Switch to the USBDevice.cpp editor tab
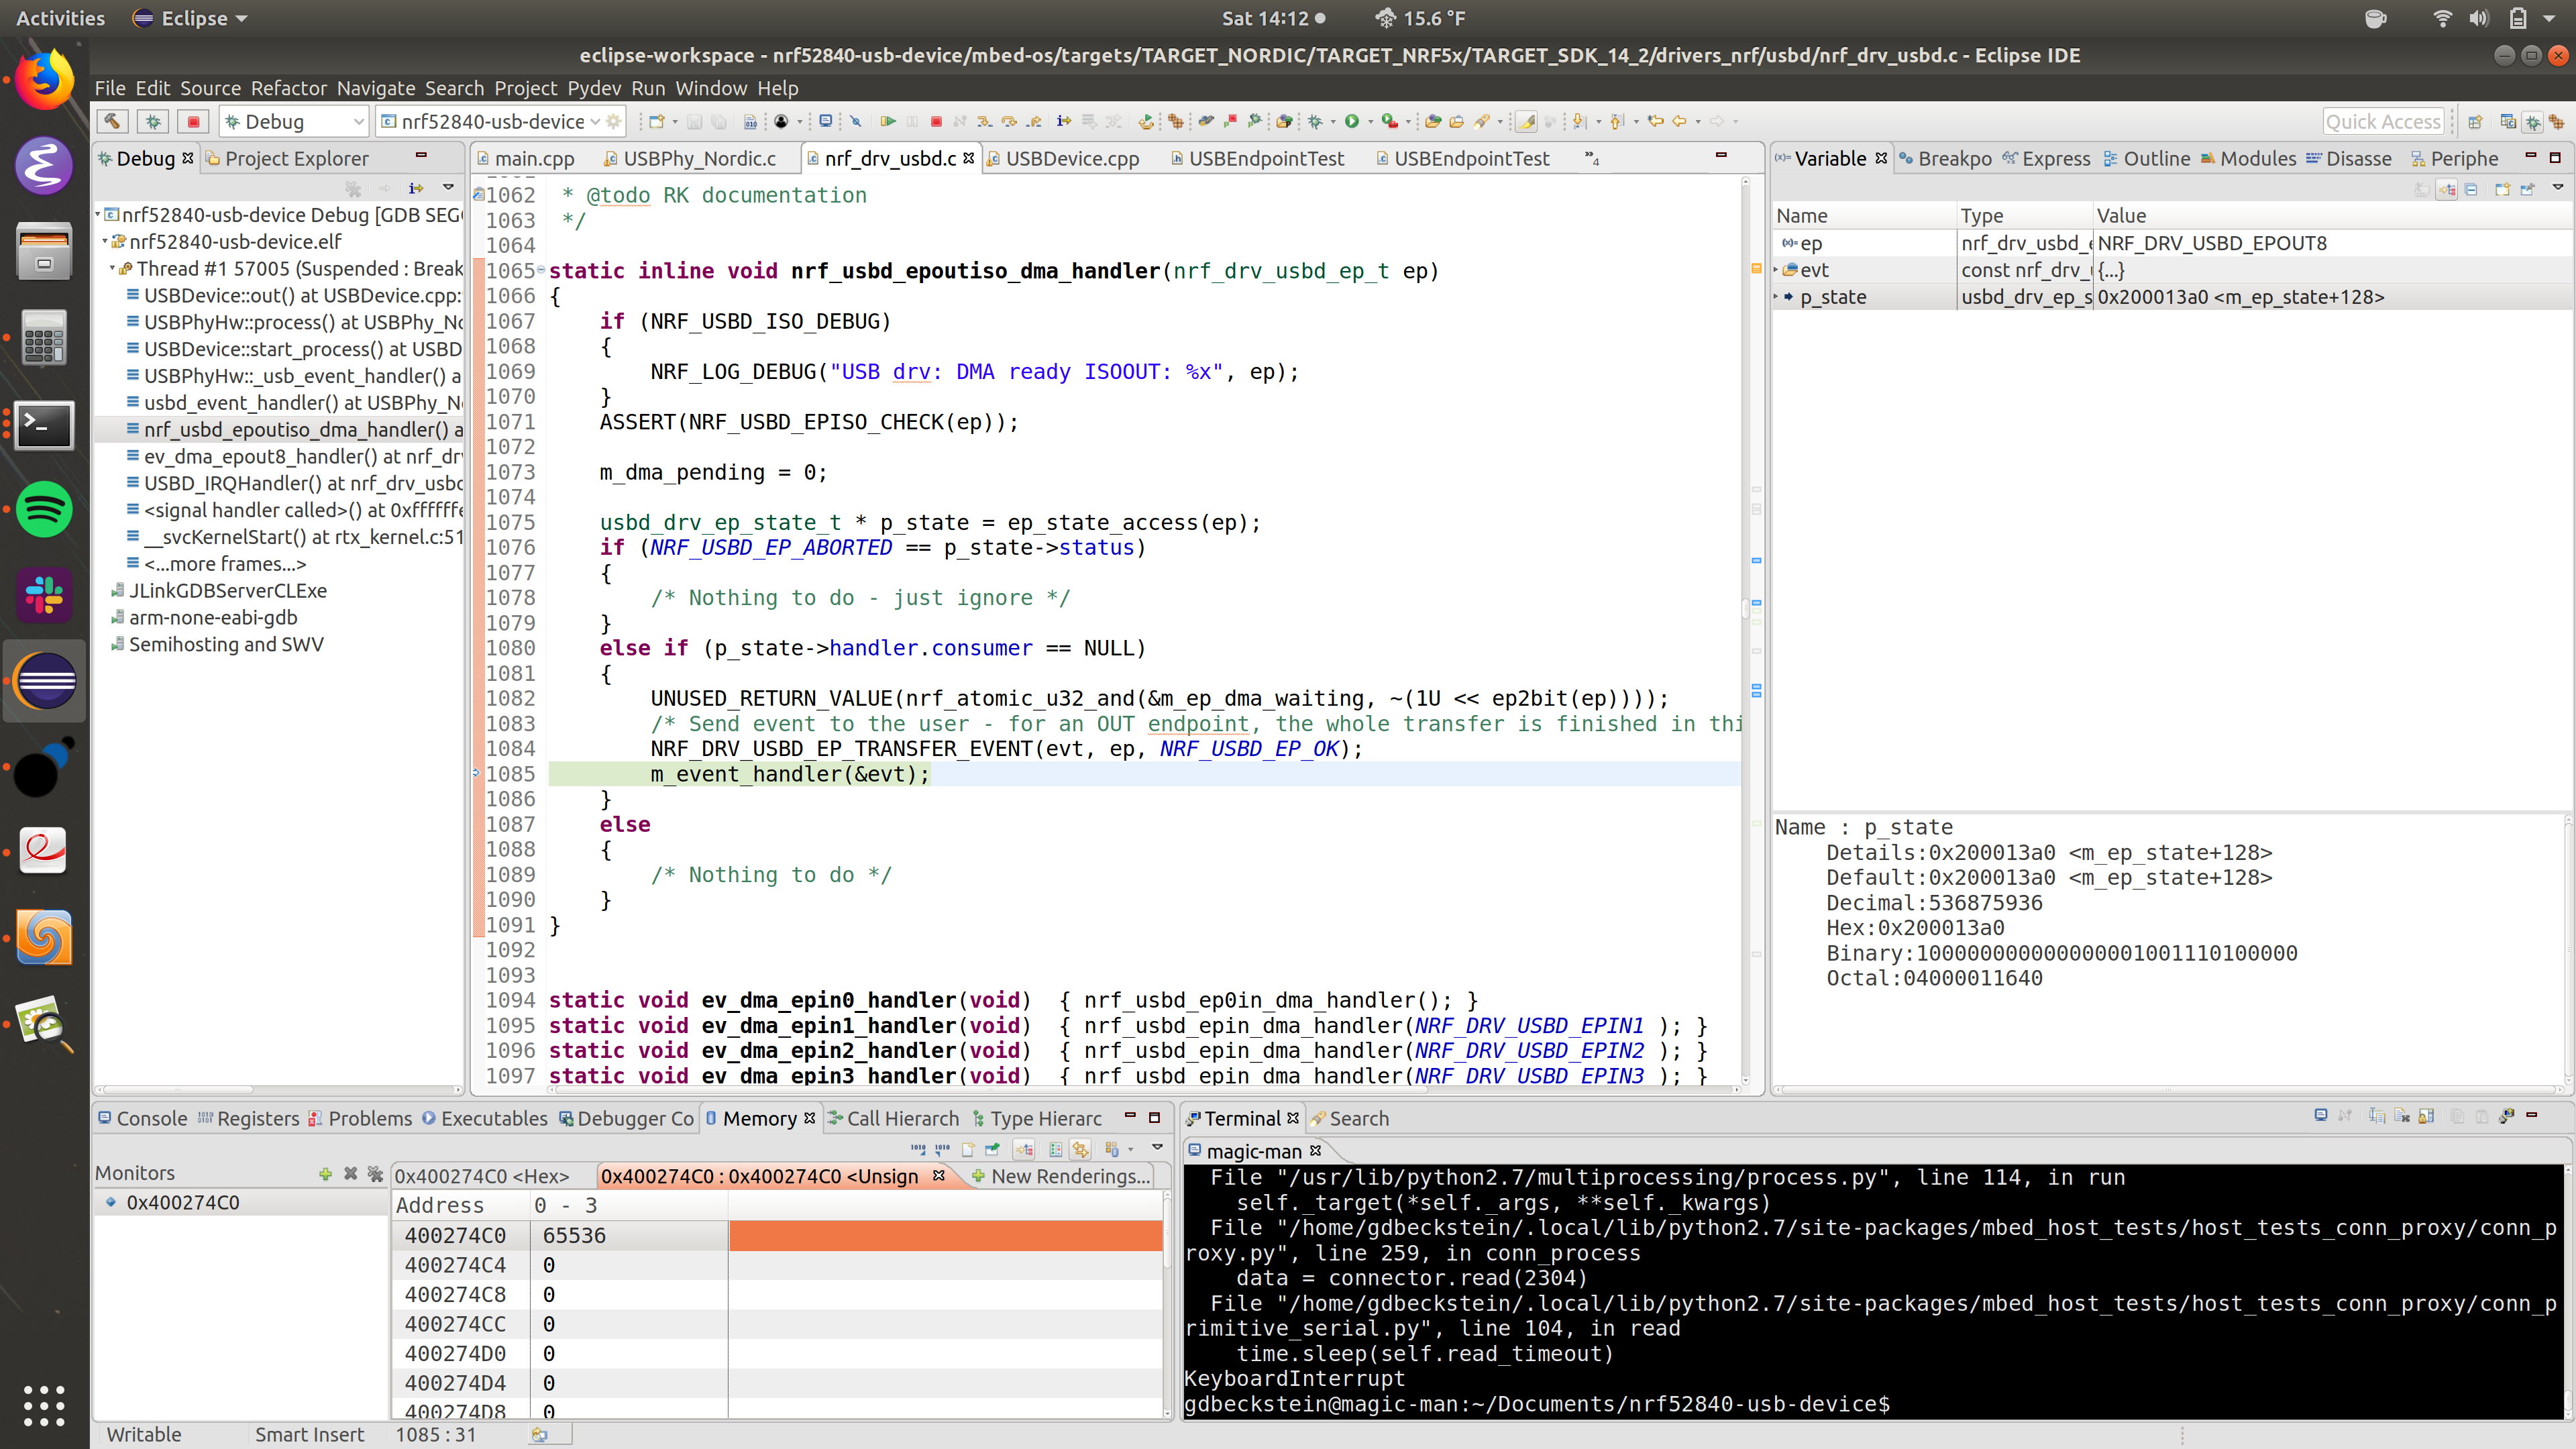This screenshot has height=1449, width=2576. 1071,158
